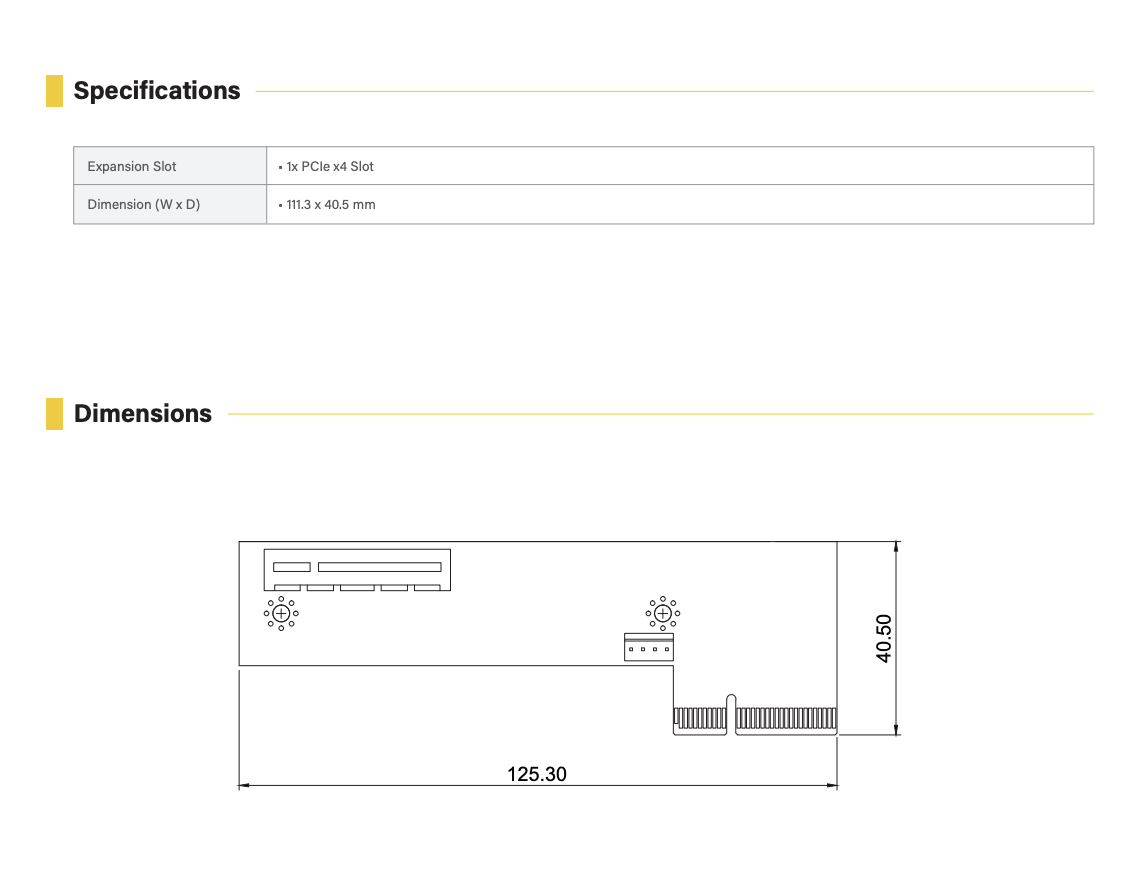Select the 4-pin connector in the drawing
This screenshot has height=878, width=1134.
[648, 647]
